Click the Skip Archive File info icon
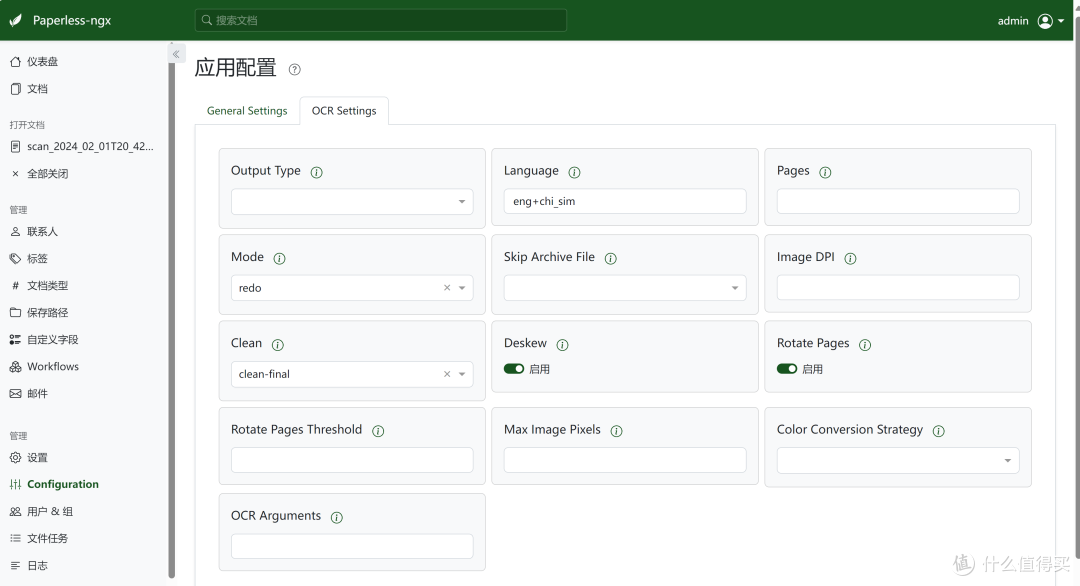The height and width of the screenshot is (586, 1080). [611, 258]
